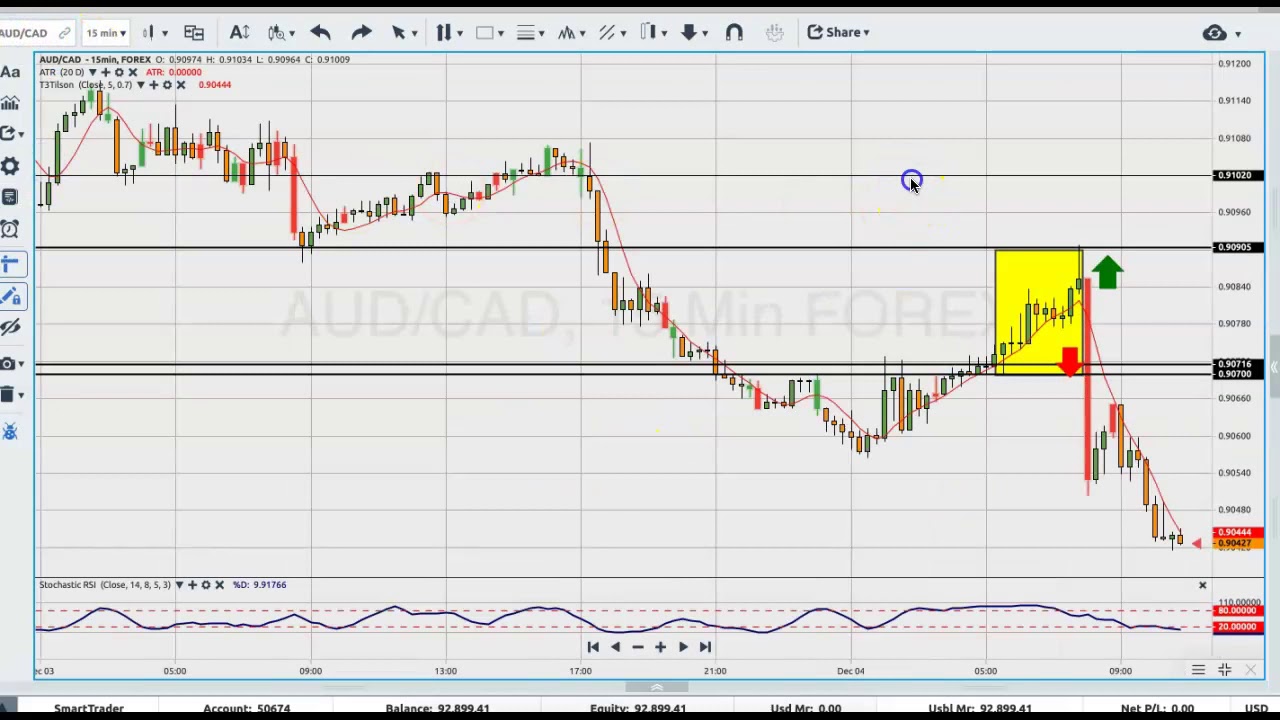This screenshot has width=1280, height=720.
Task: Jump to chart start
Action: tap(593, 647)
